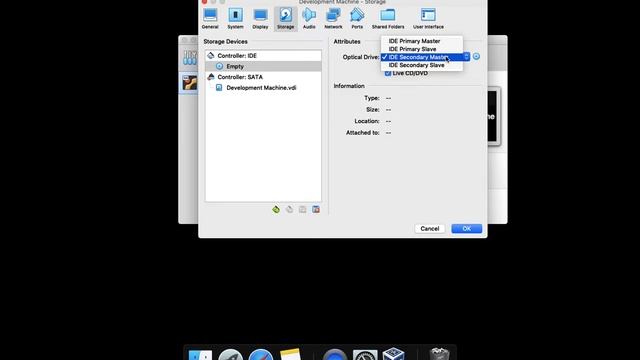The height and width of the screenshot is (360, 640).
Task: Open VirtualBox cube icon in Dock
Action: click(393, 354)
